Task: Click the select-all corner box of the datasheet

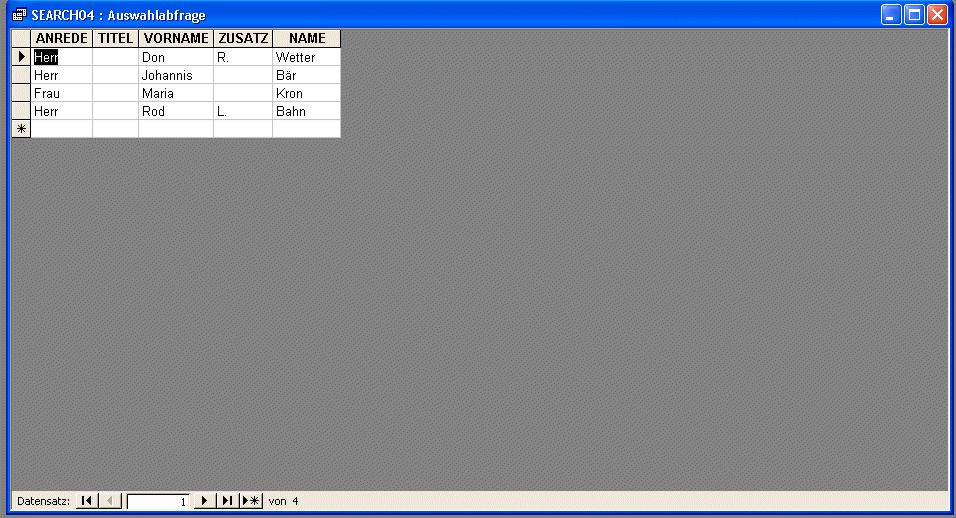Action: pyautogui.click(x=21, y=38)
